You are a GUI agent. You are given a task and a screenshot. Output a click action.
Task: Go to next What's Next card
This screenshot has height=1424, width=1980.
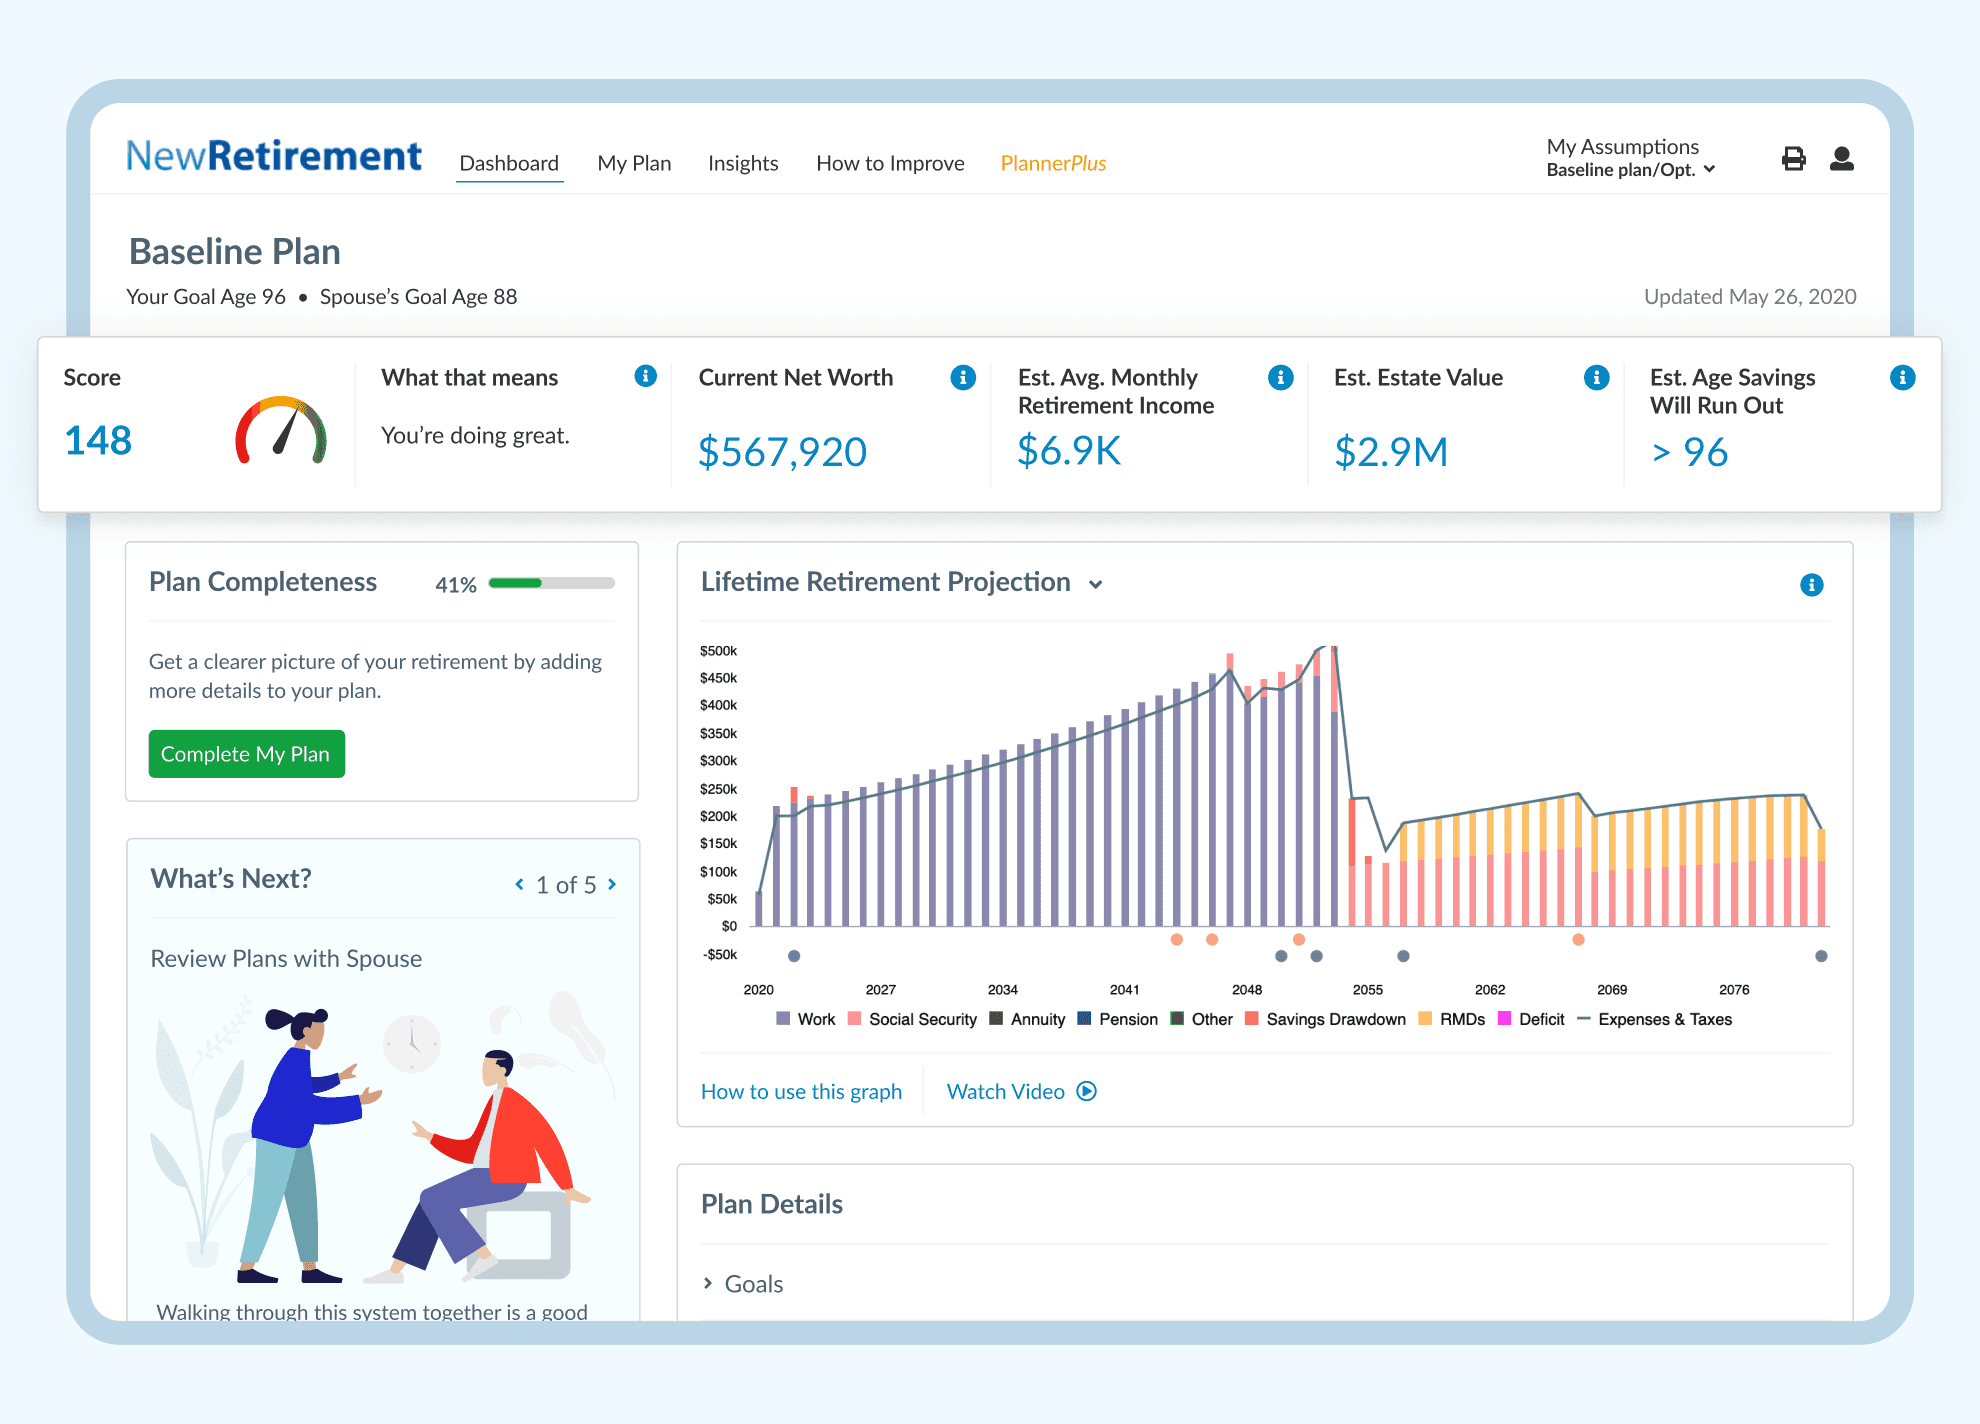pos(612,884)
